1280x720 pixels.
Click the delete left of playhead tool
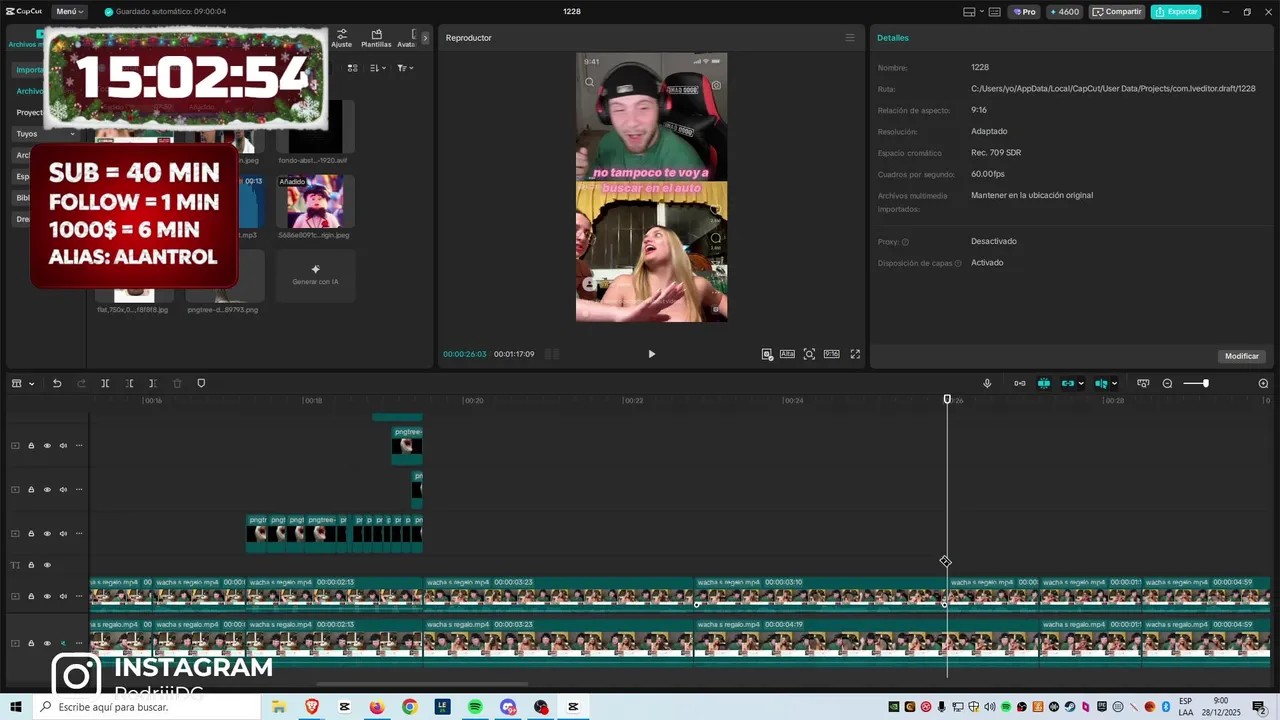129,383
